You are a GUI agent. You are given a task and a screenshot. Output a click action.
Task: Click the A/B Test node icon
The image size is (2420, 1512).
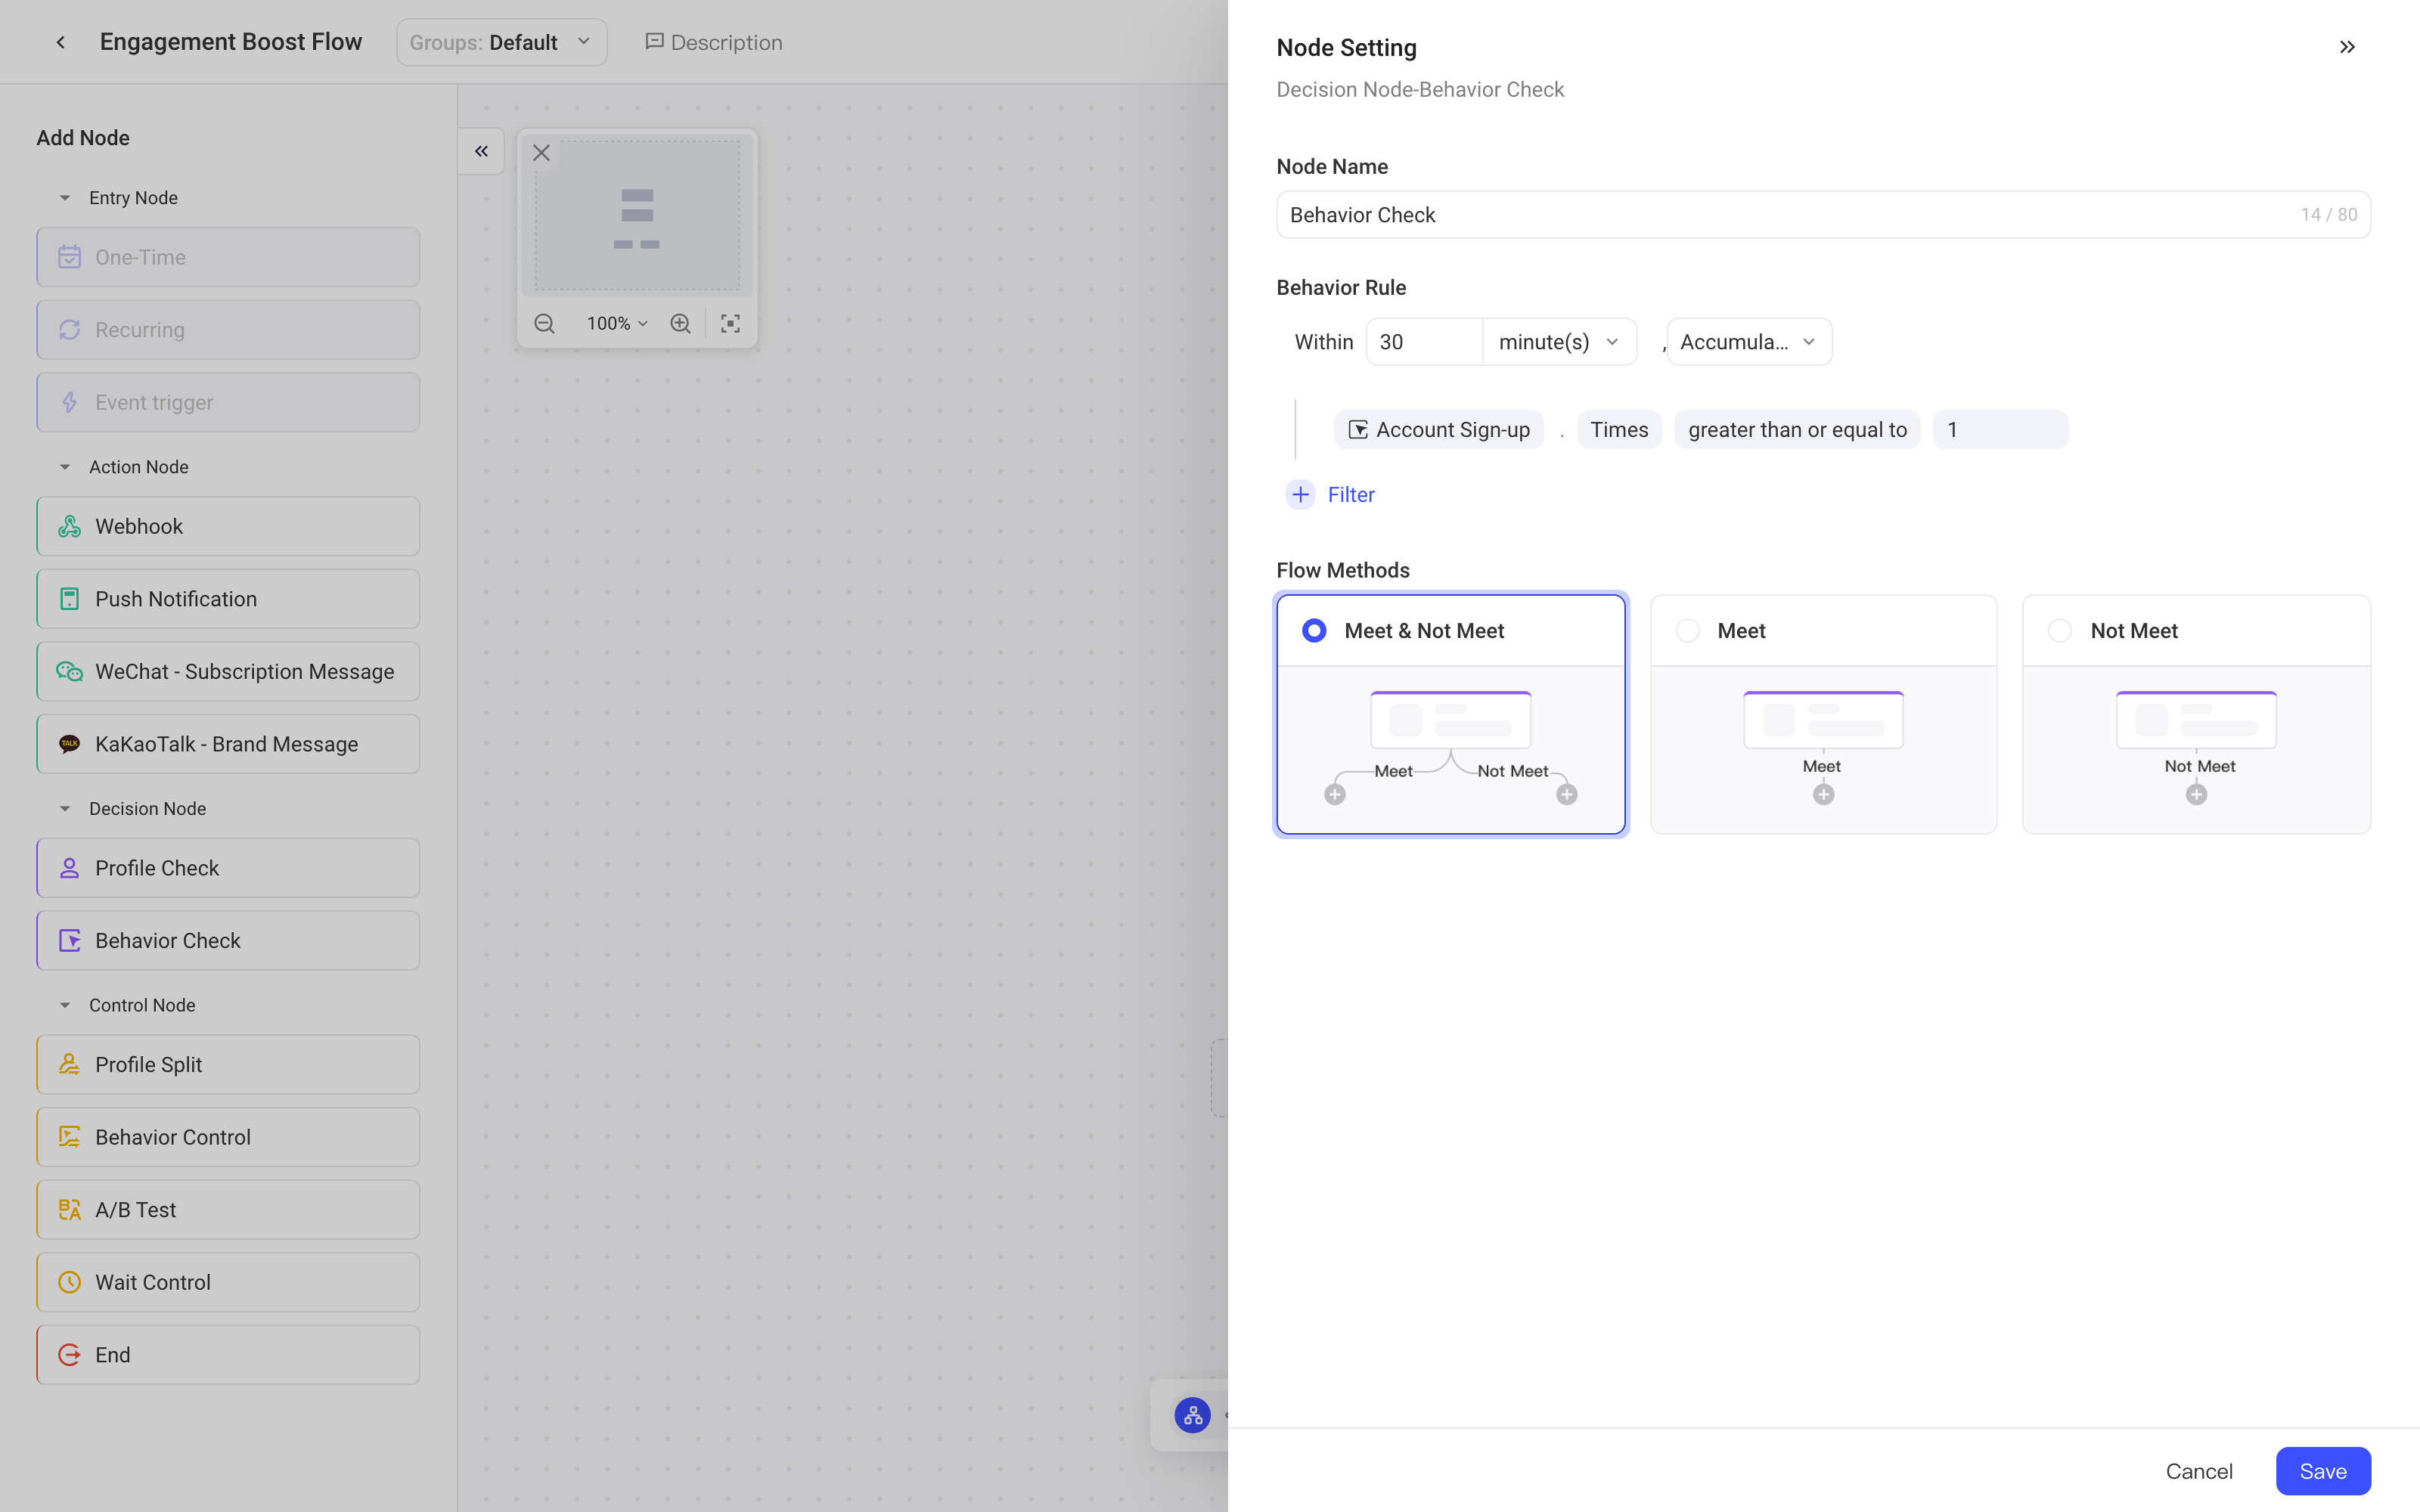69,1210
